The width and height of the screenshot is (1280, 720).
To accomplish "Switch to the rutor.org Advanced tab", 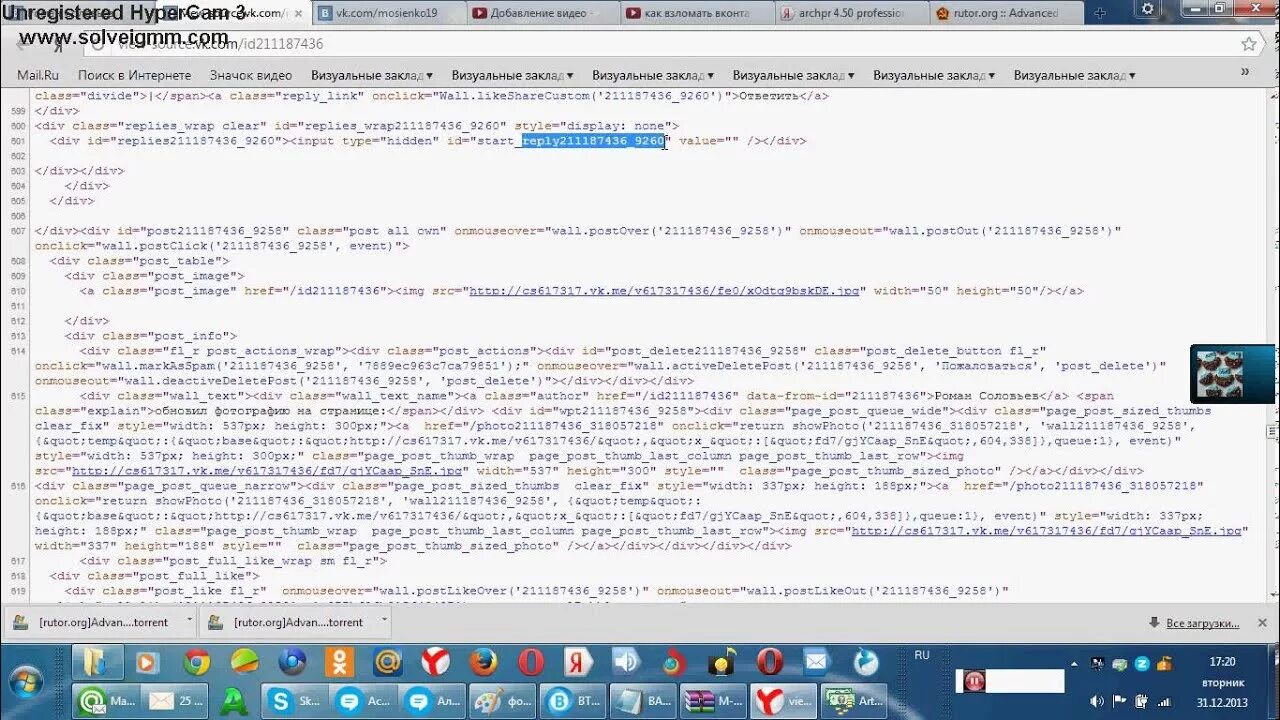I will pyautogui.click(x=1005, y=13).
